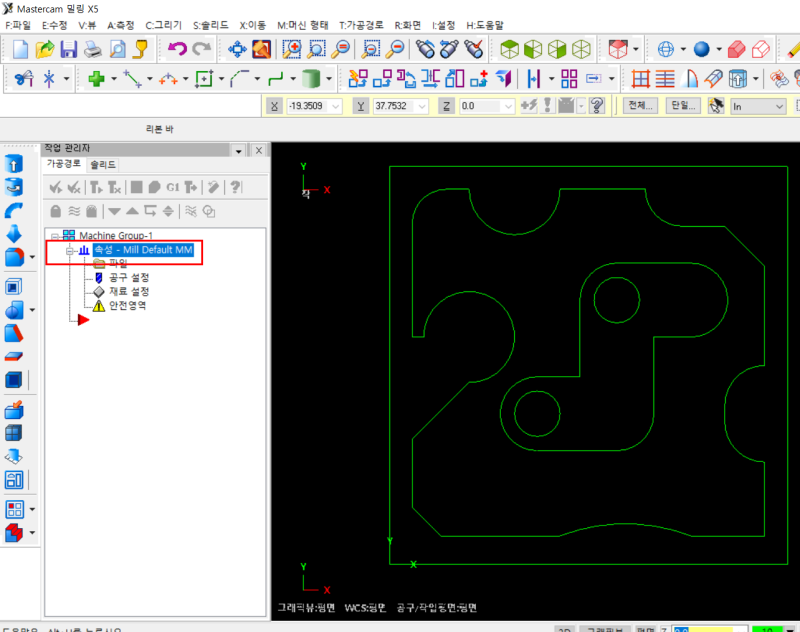Click the G1 post-process icon
Image resolution: width=800 pixels, height=632 pixels.
(172, 187)
